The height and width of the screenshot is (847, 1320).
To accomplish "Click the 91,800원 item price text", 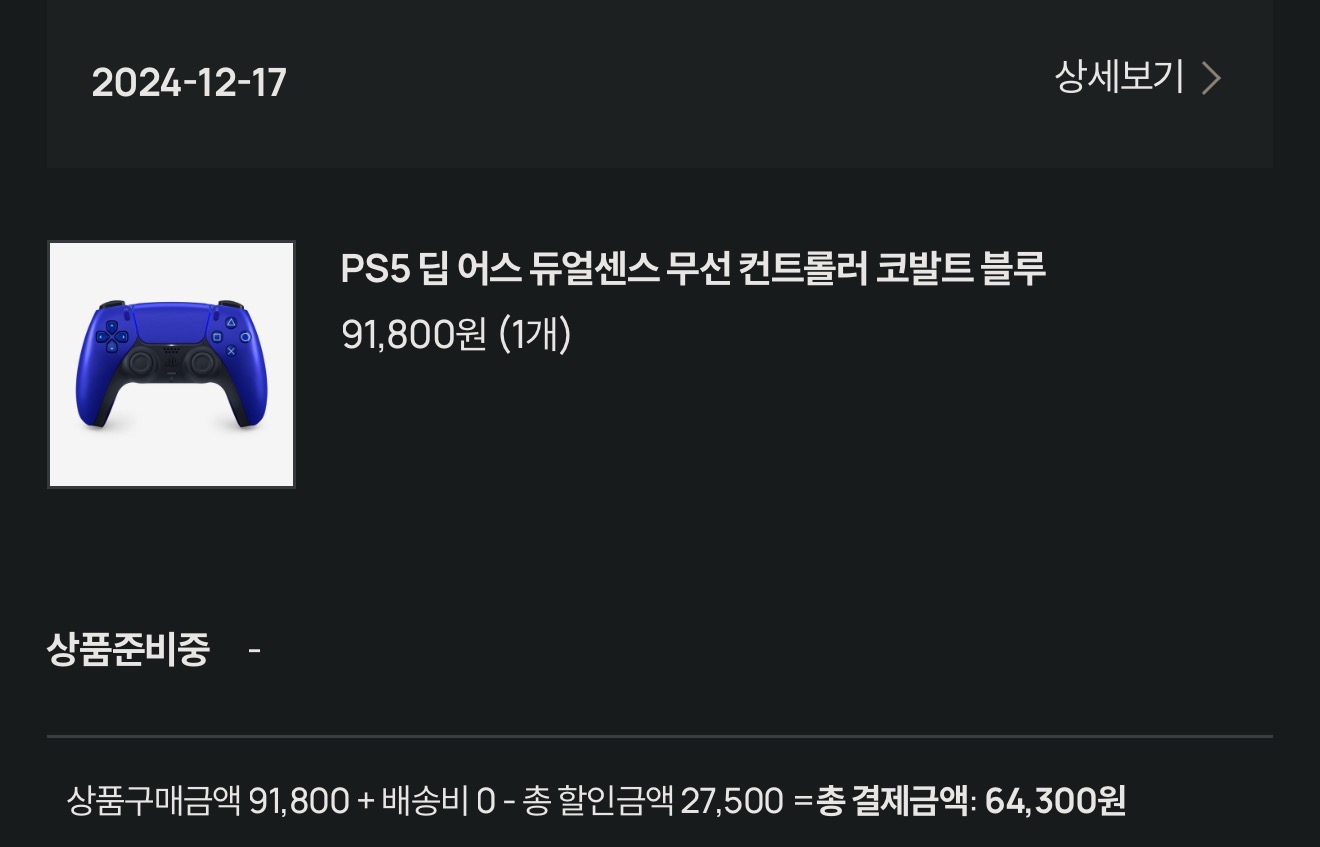I will pyautogui.click(x=413, y=335).
